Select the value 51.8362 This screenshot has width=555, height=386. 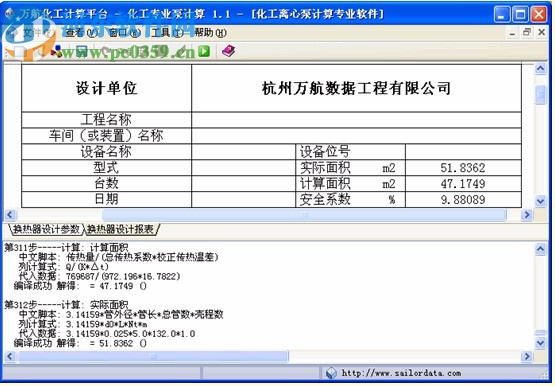click(463, 168)
